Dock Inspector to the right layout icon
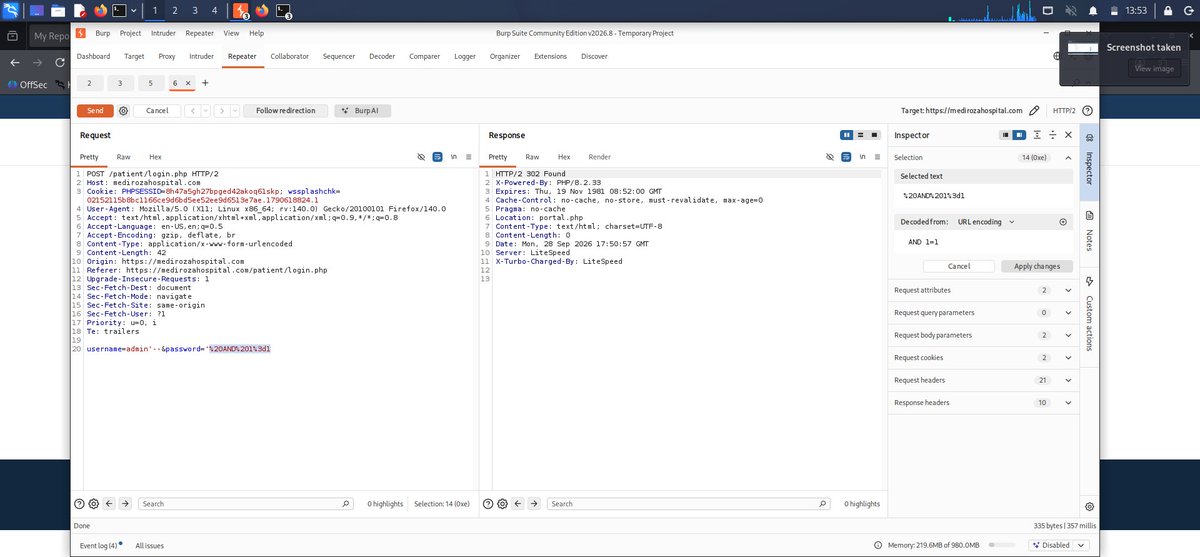The image size is (1200, 557). coord(1019,135)
